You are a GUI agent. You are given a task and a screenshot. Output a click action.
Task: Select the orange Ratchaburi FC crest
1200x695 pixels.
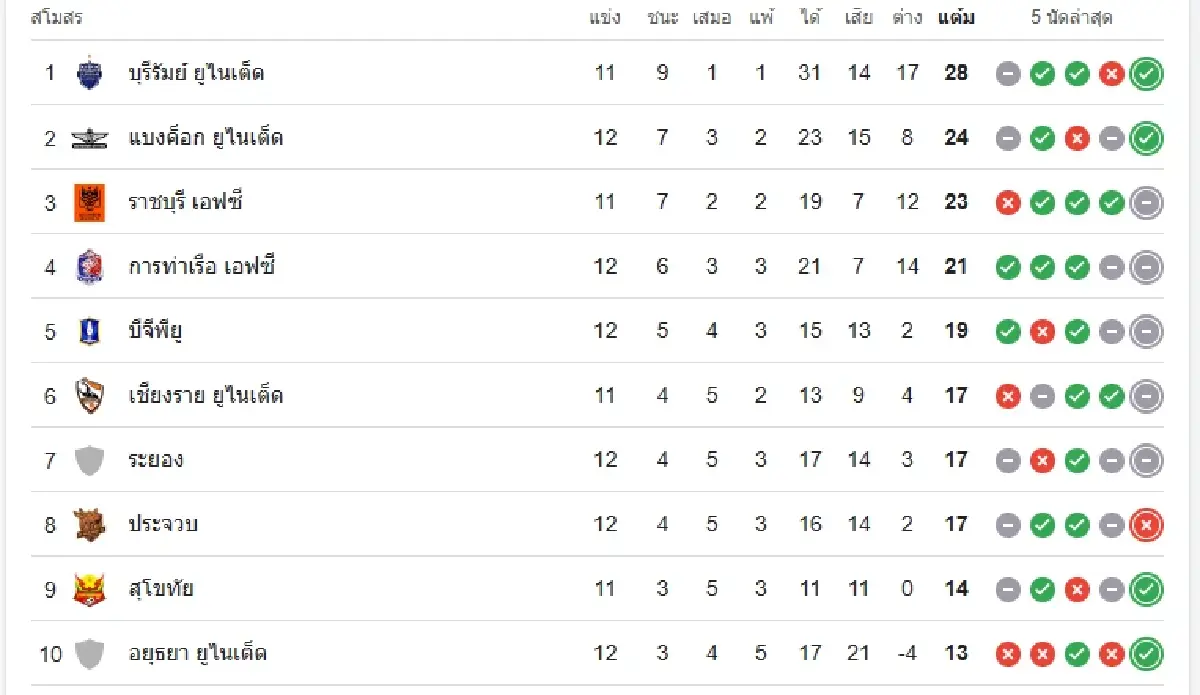(89, 203)
